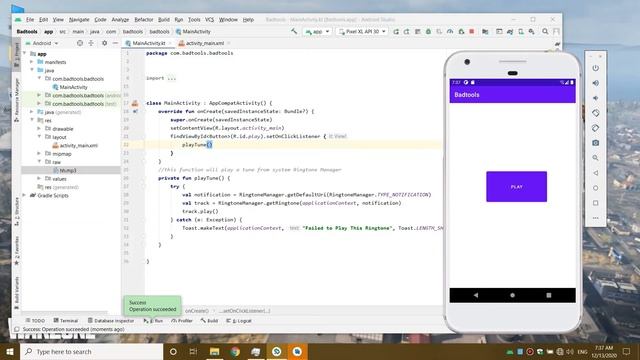Open emulator extended controls three dots
This screenshot has width=640, height=360.
[x=596, y=218]
